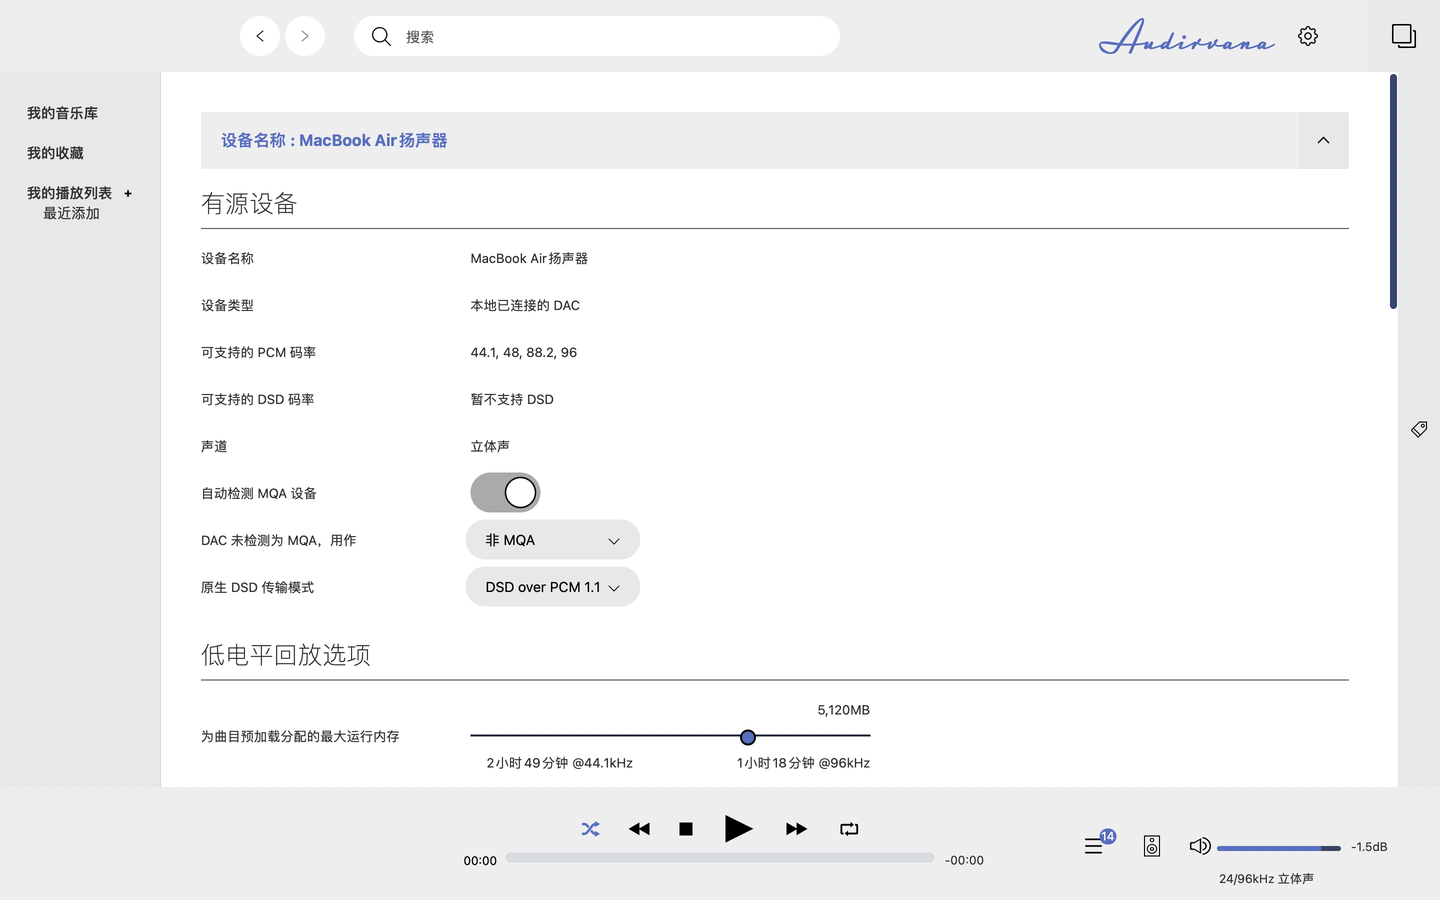Adjust the preload memory slider to 5,120MB
1440x900 pixels.
pos(748,737)
